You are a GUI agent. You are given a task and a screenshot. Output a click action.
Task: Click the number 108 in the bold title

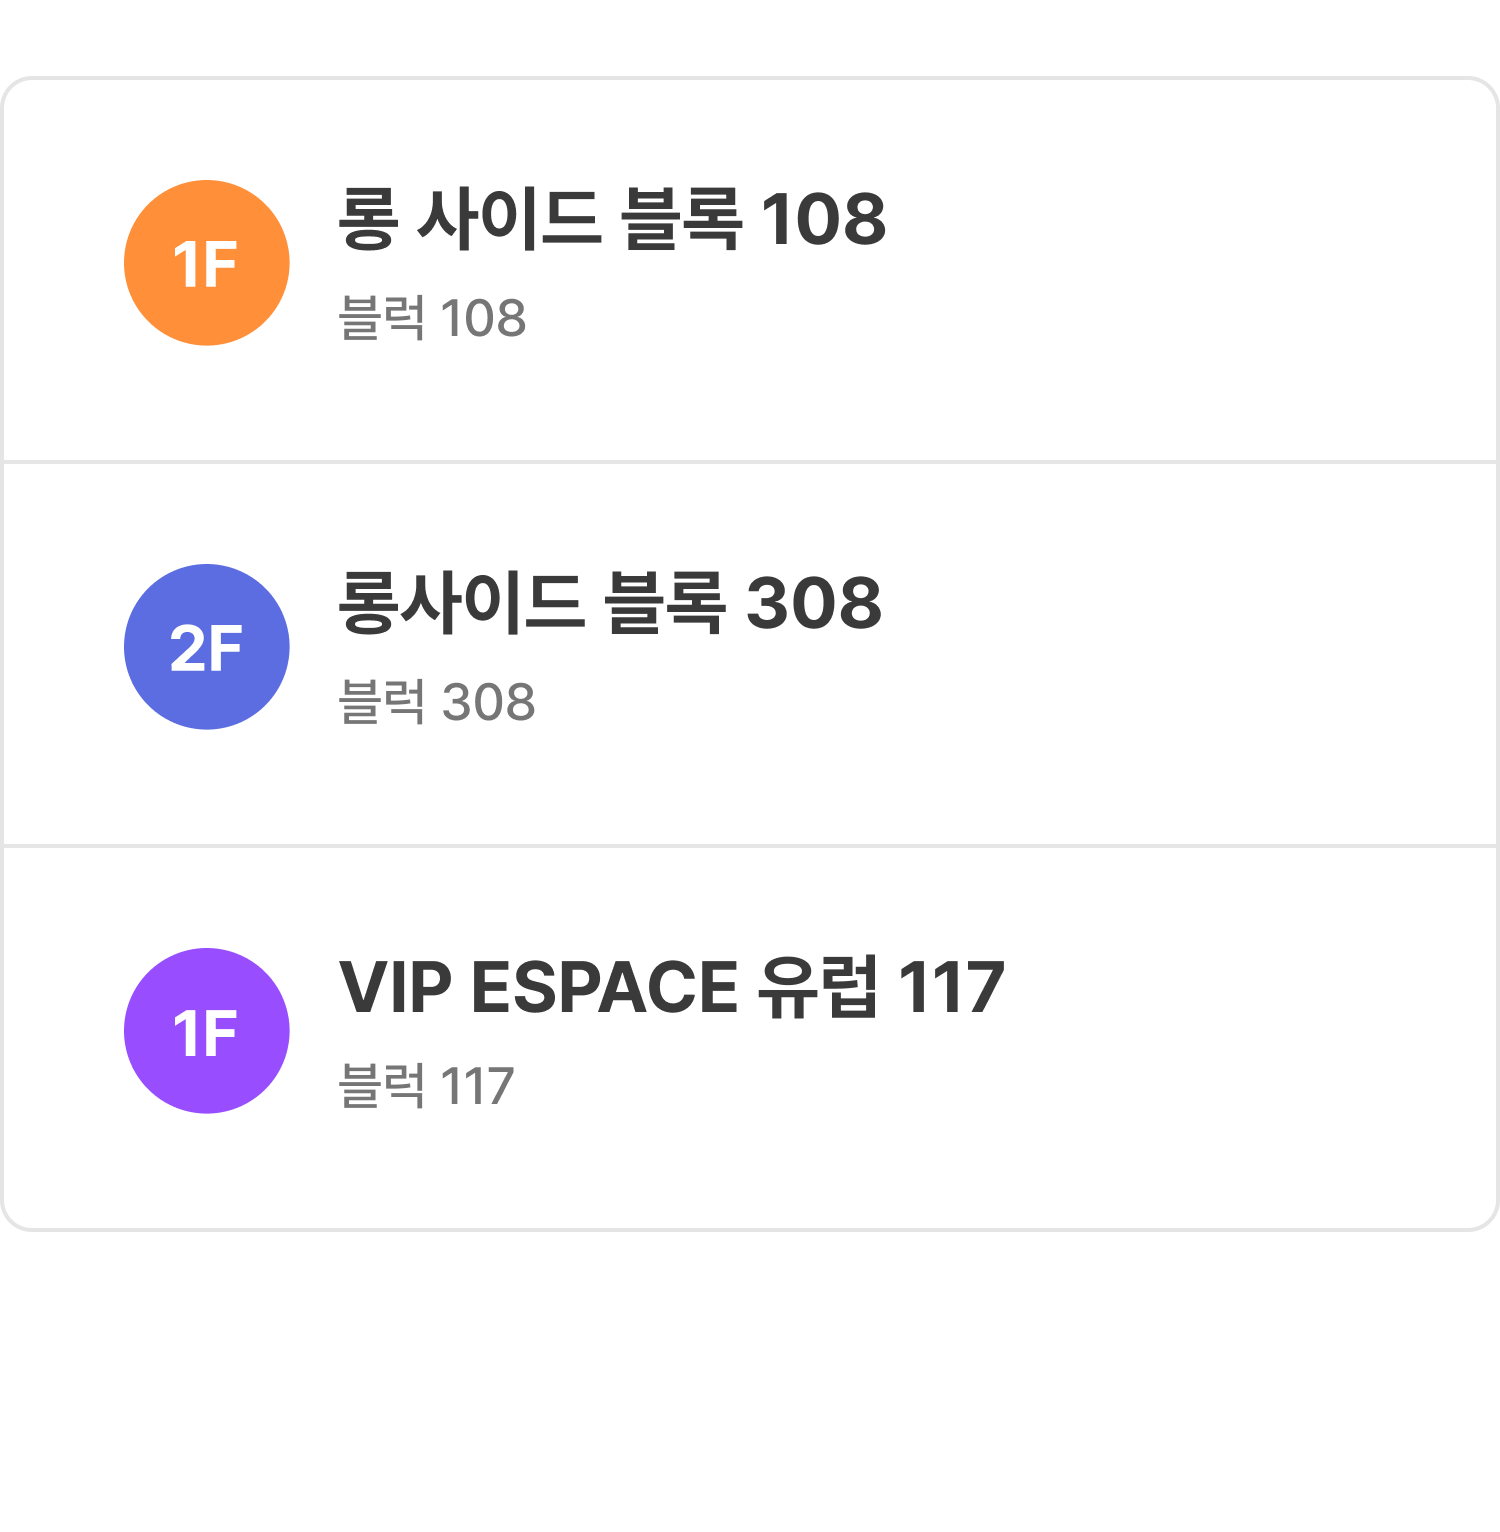[823, 219]
